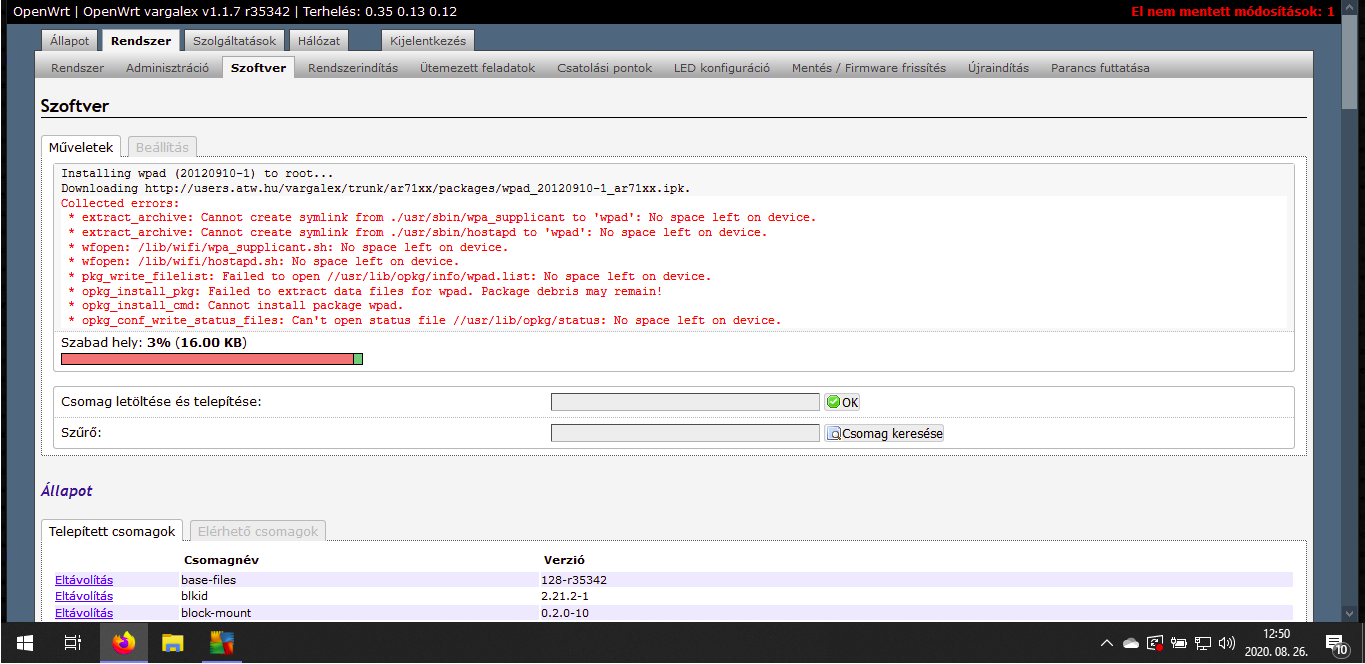
Task: Click Eltávolítás link for base-files
Action: (84, 580)
